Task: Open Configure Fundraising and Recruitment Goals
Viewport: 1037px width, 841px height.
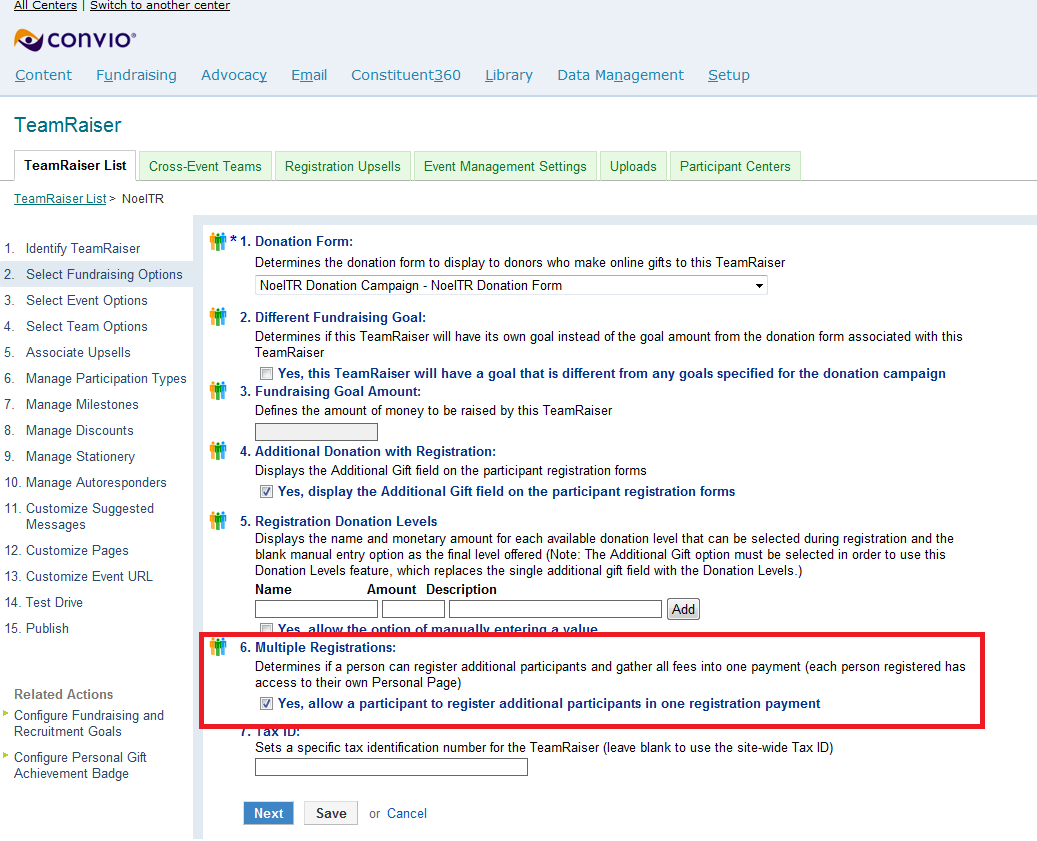Action: tap(89, 723)
